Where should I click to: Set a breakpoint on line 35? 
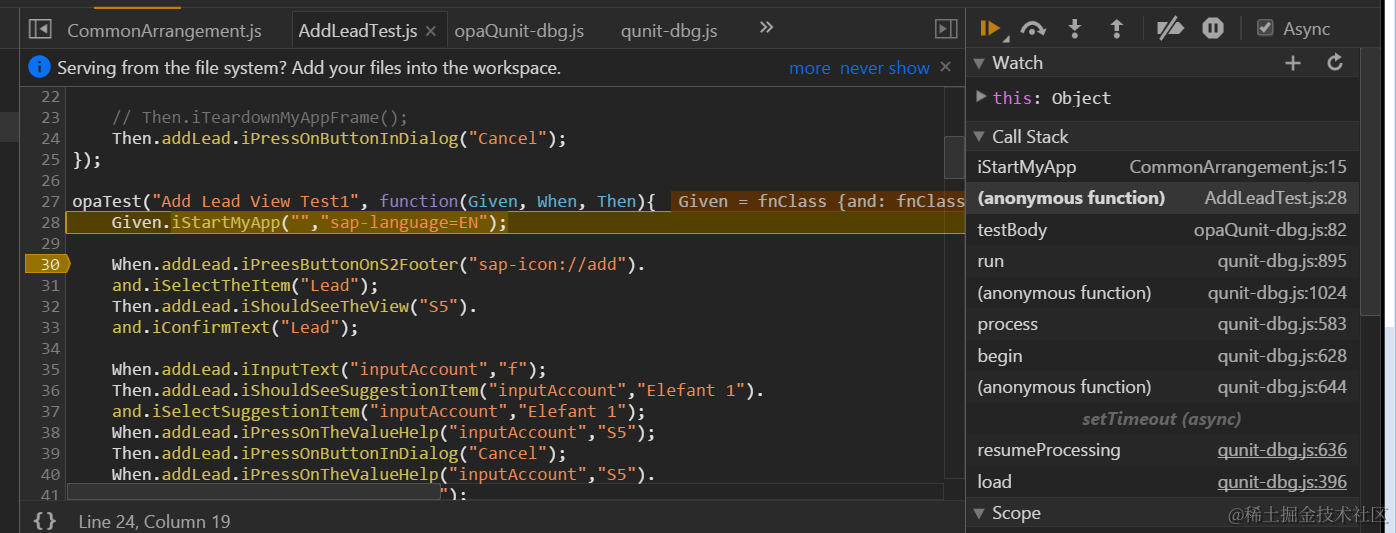(50, 369)
